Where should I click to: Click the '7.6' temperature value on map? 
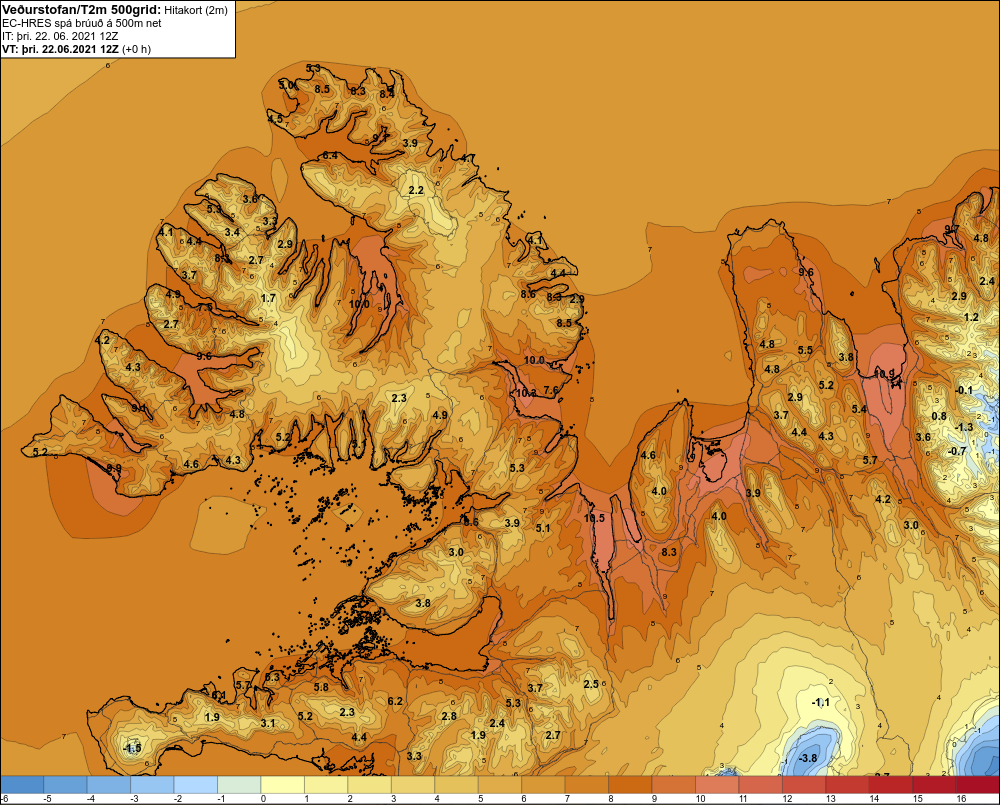click(550, 390)
